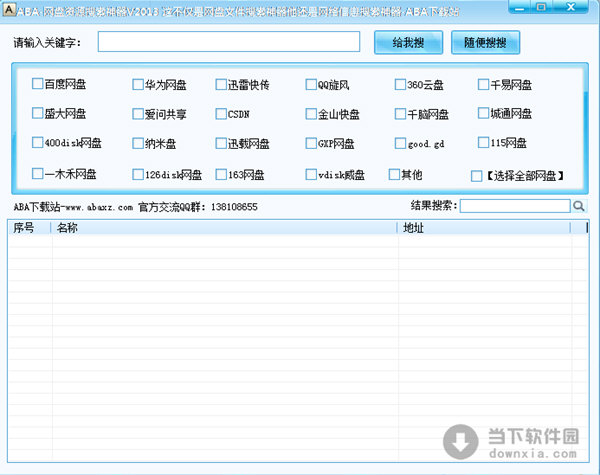Select the 360云盘 checkbox
The width and height of the screenshot is (600, 475).
(400, 84)
